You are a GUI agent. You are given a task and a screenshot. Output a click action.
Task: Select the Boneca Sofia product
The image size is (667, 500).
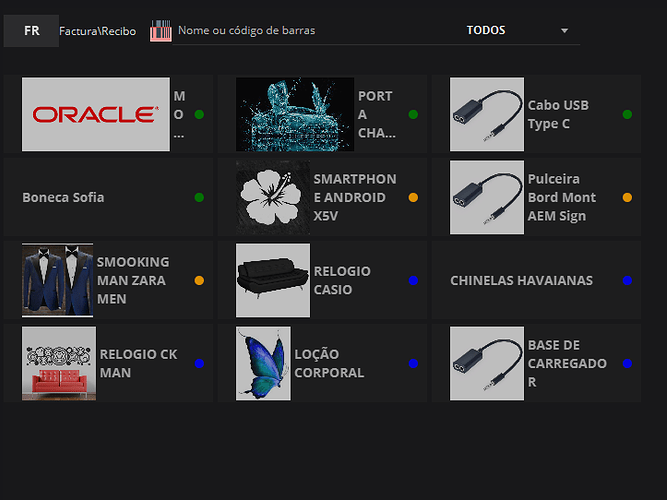108,197
